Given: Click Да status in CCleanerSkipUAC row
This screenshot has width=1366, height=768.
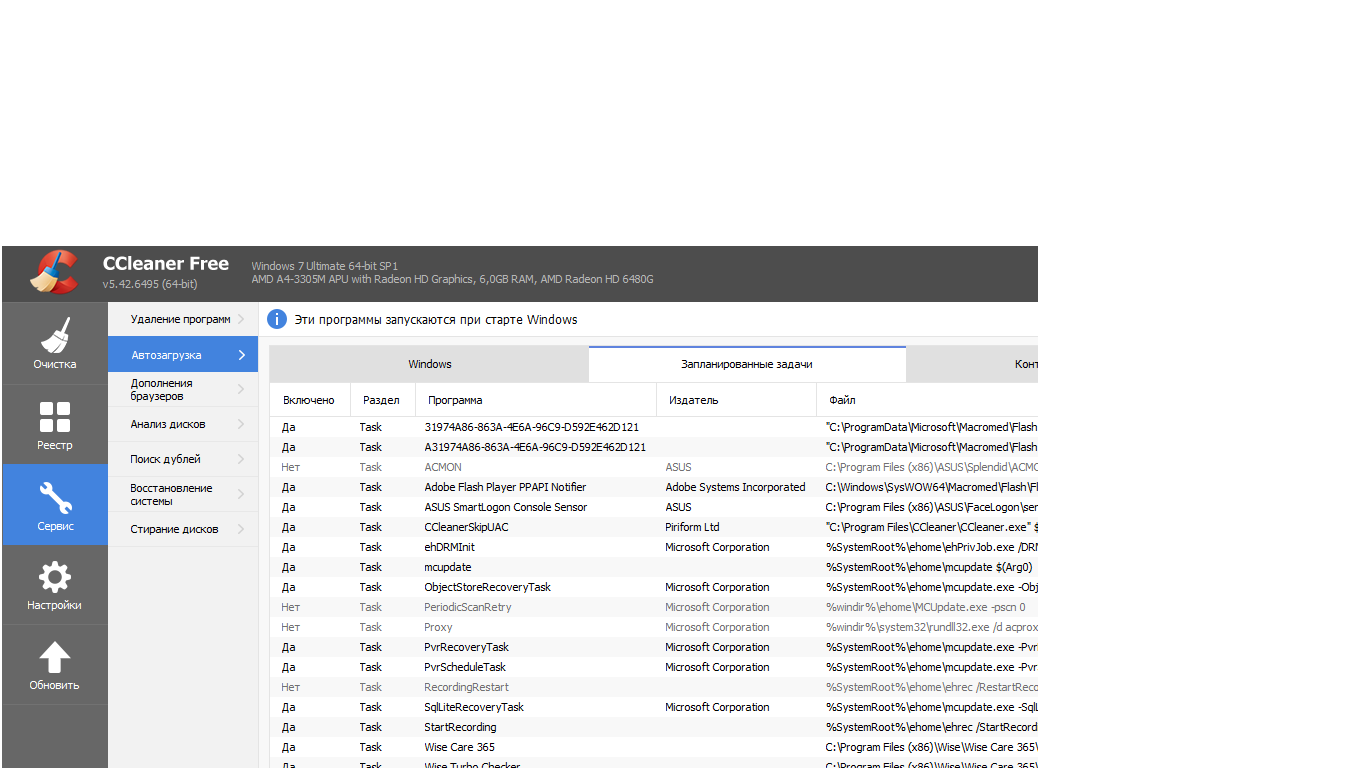Looking at the screenshot, I should [x=288, y=527].
